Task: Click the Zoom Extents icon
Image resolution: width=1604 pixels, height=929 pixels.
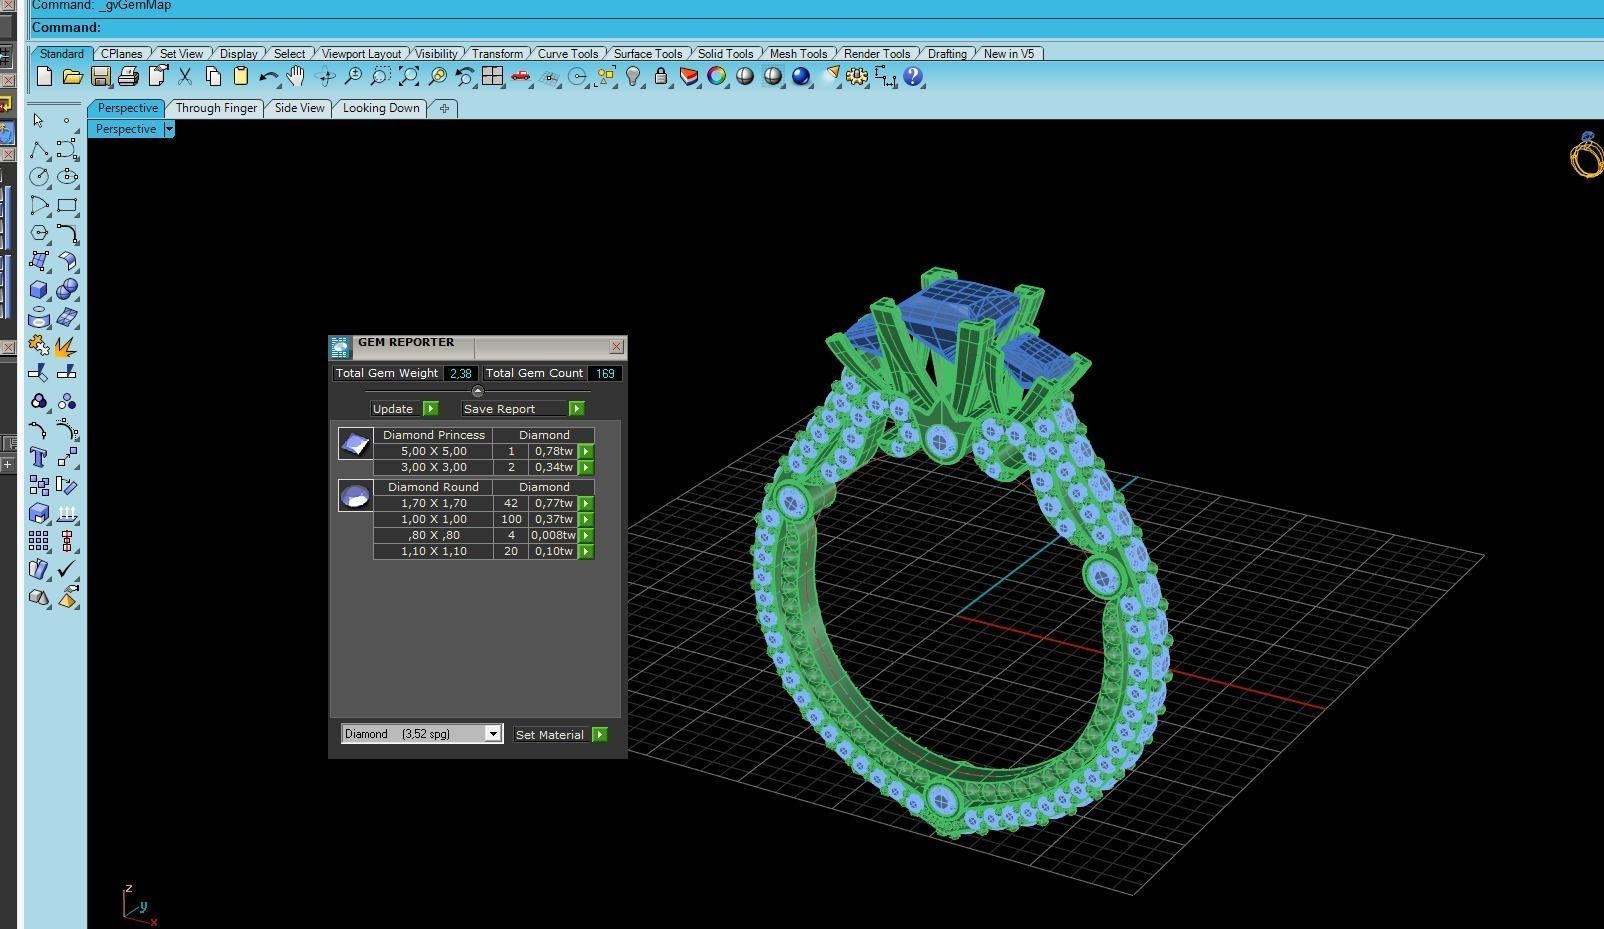Action: click(x=409, y=77)
